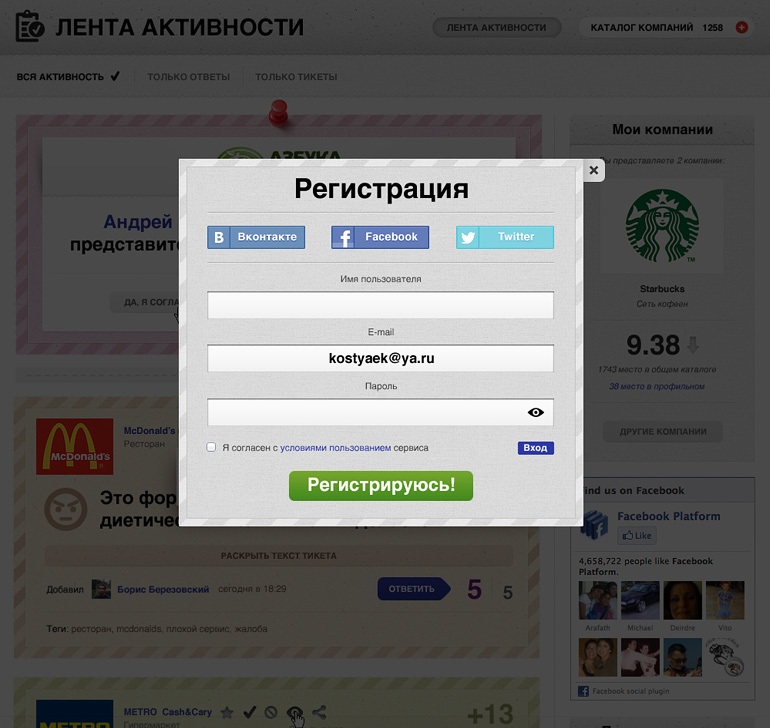770x728 pixels.
Task: Toggle password visibility eye icon
Action: pos(535,412)
